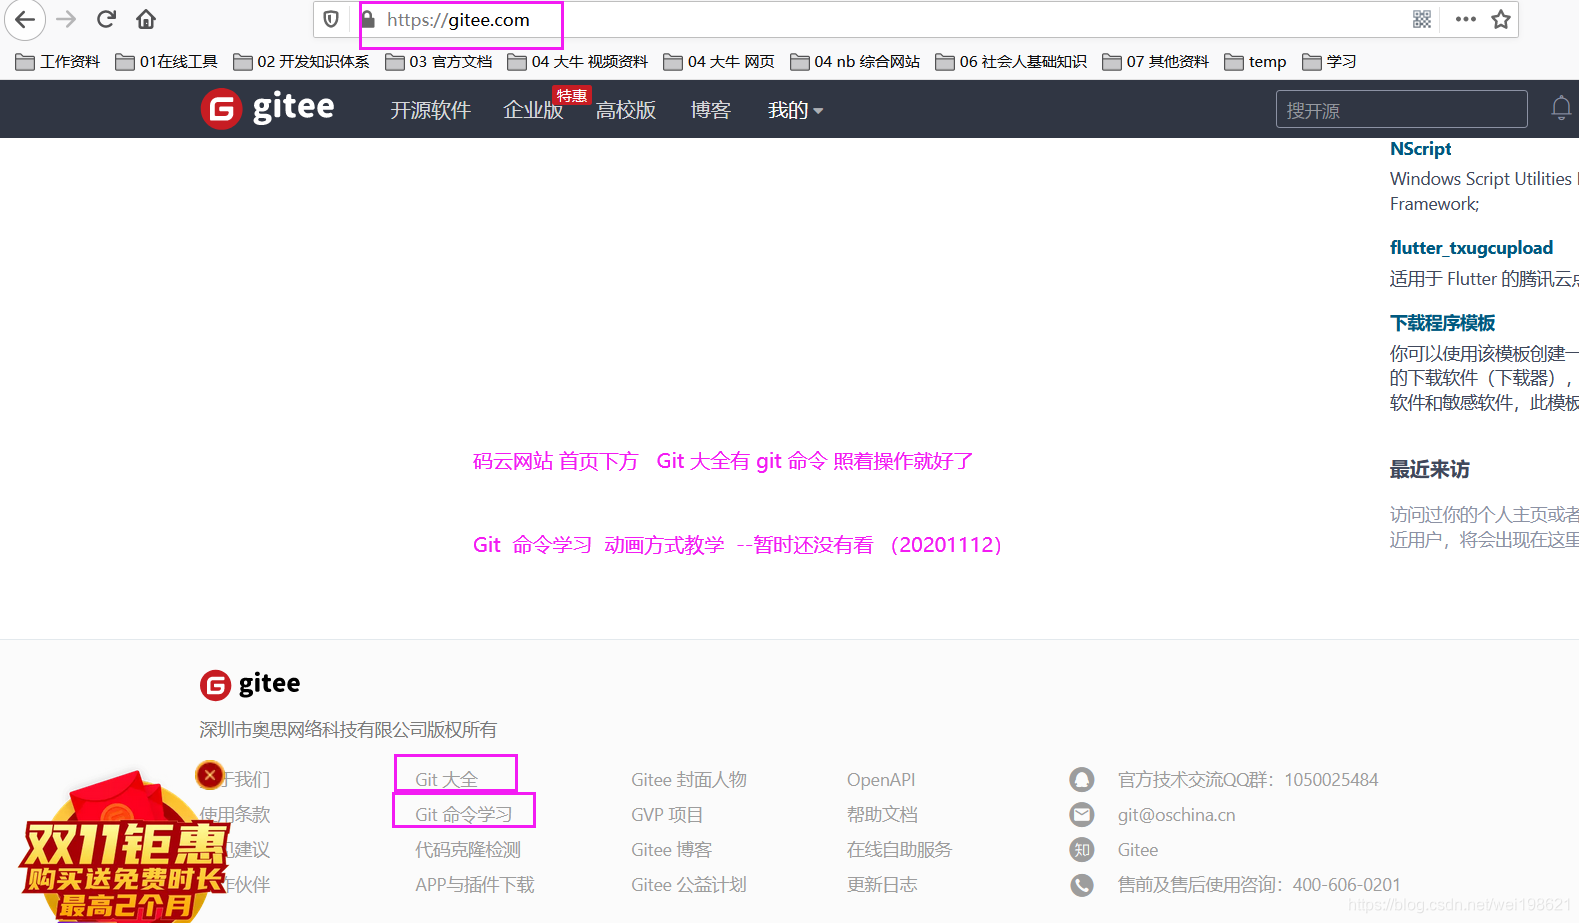The image size is (1579, 923).
Task: Go to browser home page icon
Action: [146, 19]
